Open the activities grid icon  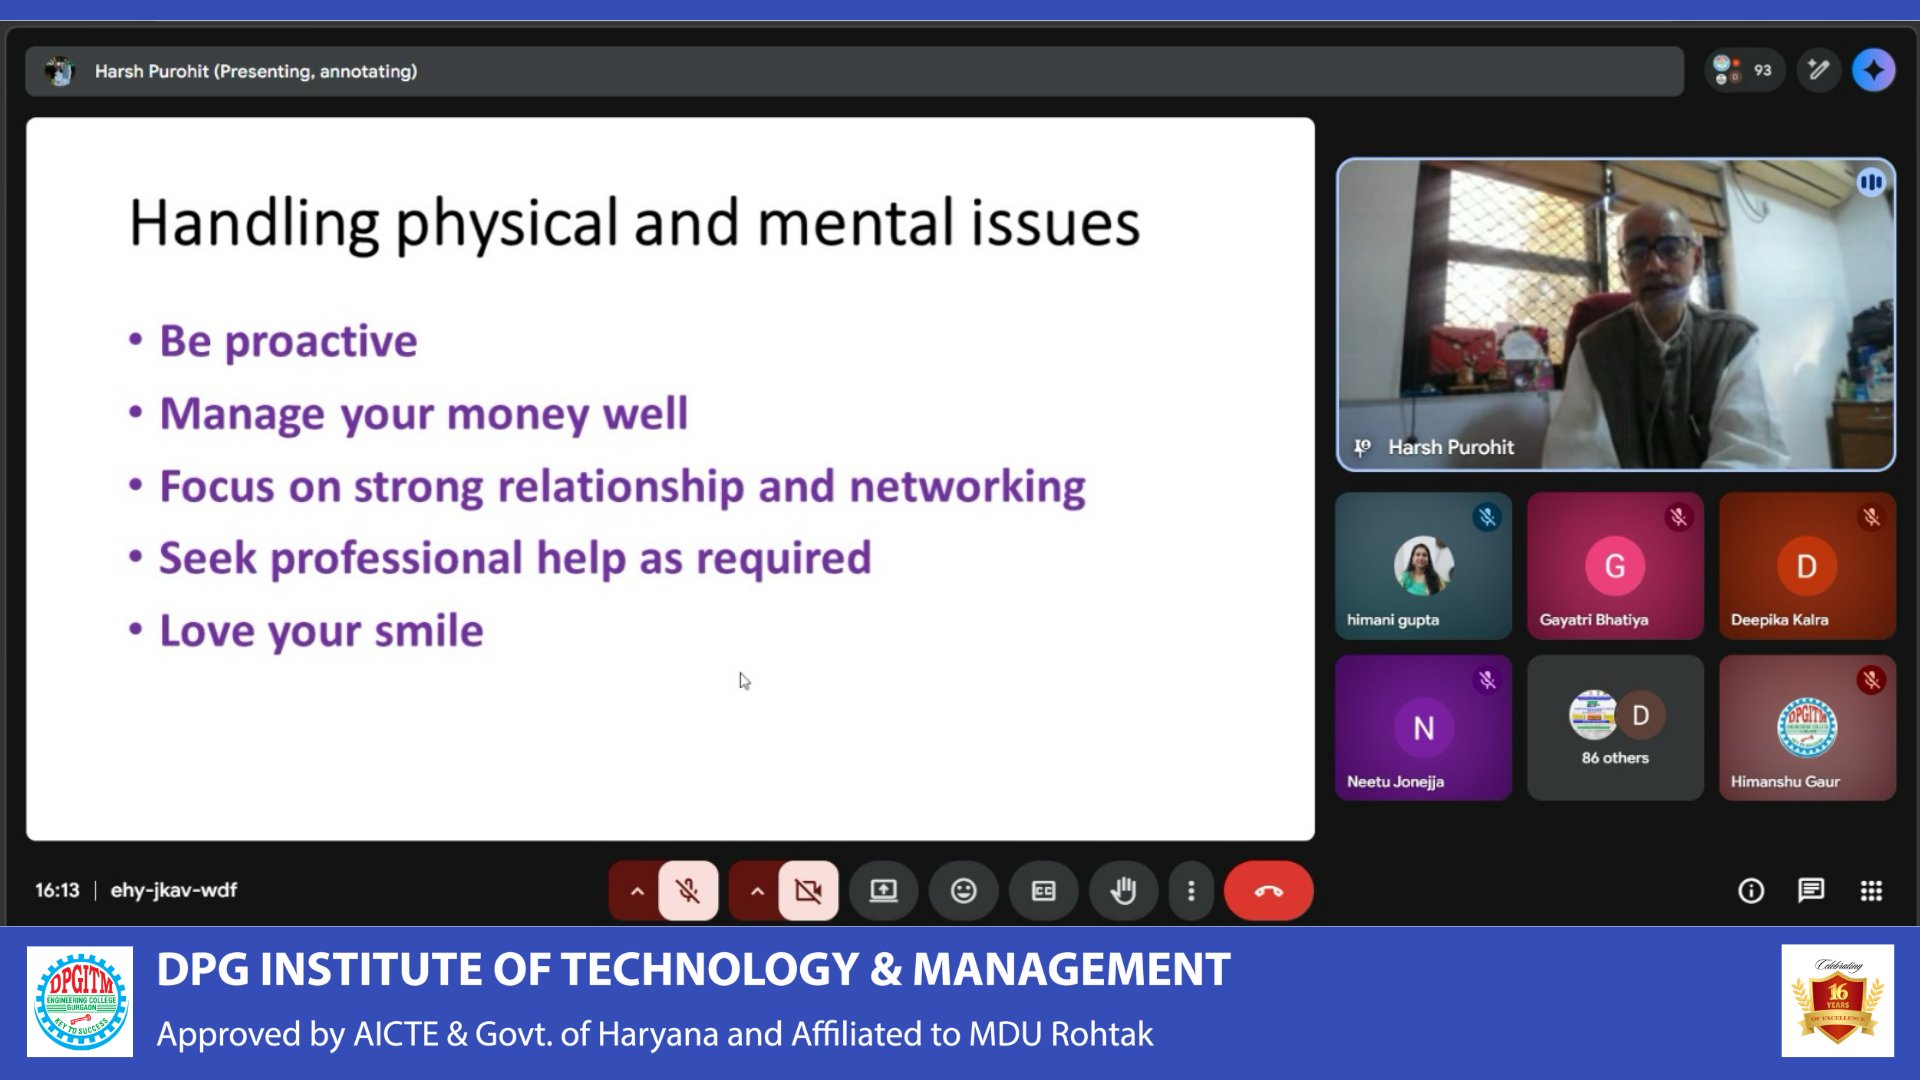1871,890
